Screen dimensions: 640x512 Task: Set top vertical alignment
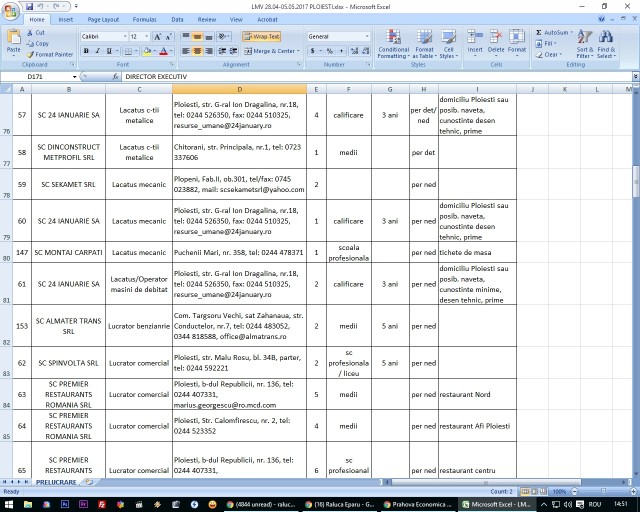tap(186, 37)
